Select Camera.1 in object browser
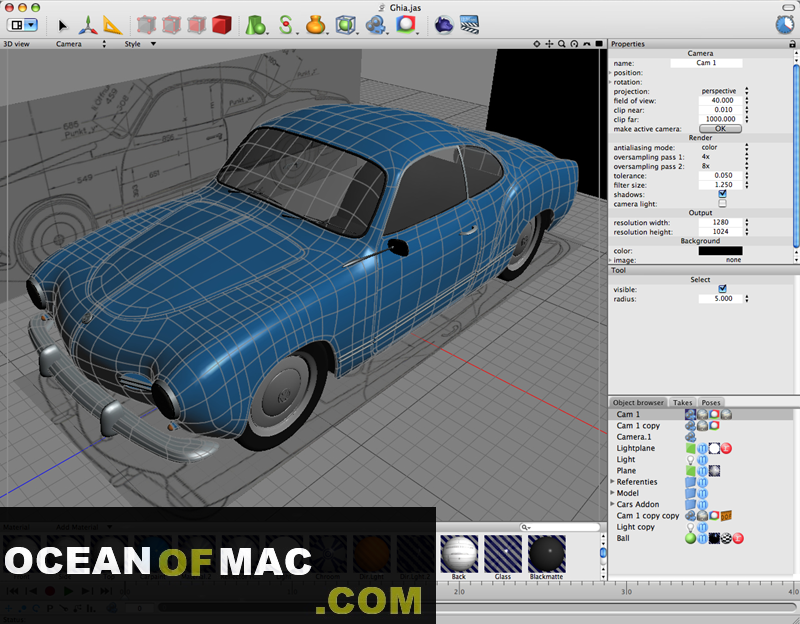Screen dimensions: 800x624 [634, 437]
